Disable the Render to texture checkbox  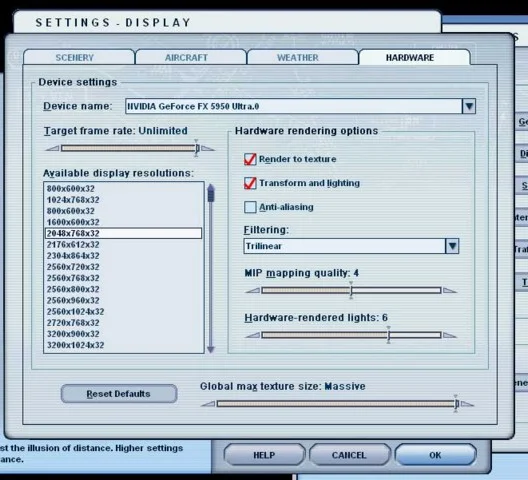(x=250, y=159)
